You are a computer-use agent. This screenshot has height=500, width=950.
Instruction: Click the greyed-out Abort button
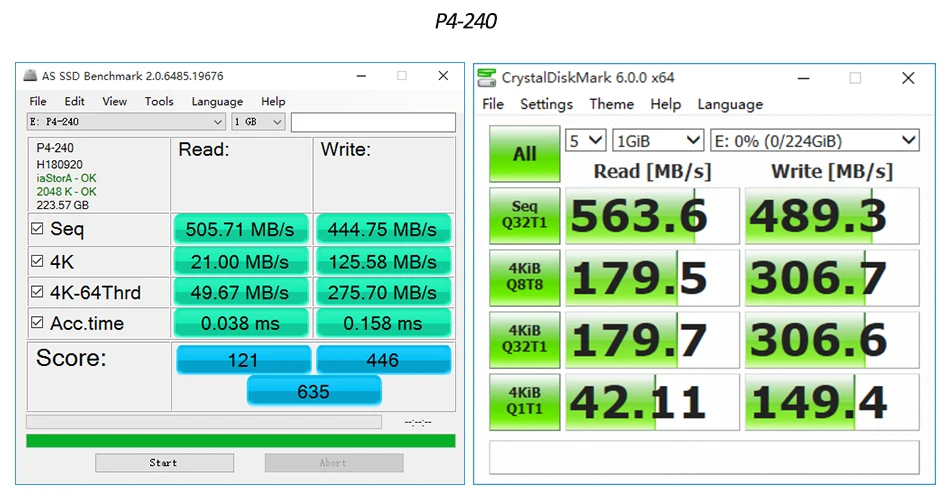(334, 462)
